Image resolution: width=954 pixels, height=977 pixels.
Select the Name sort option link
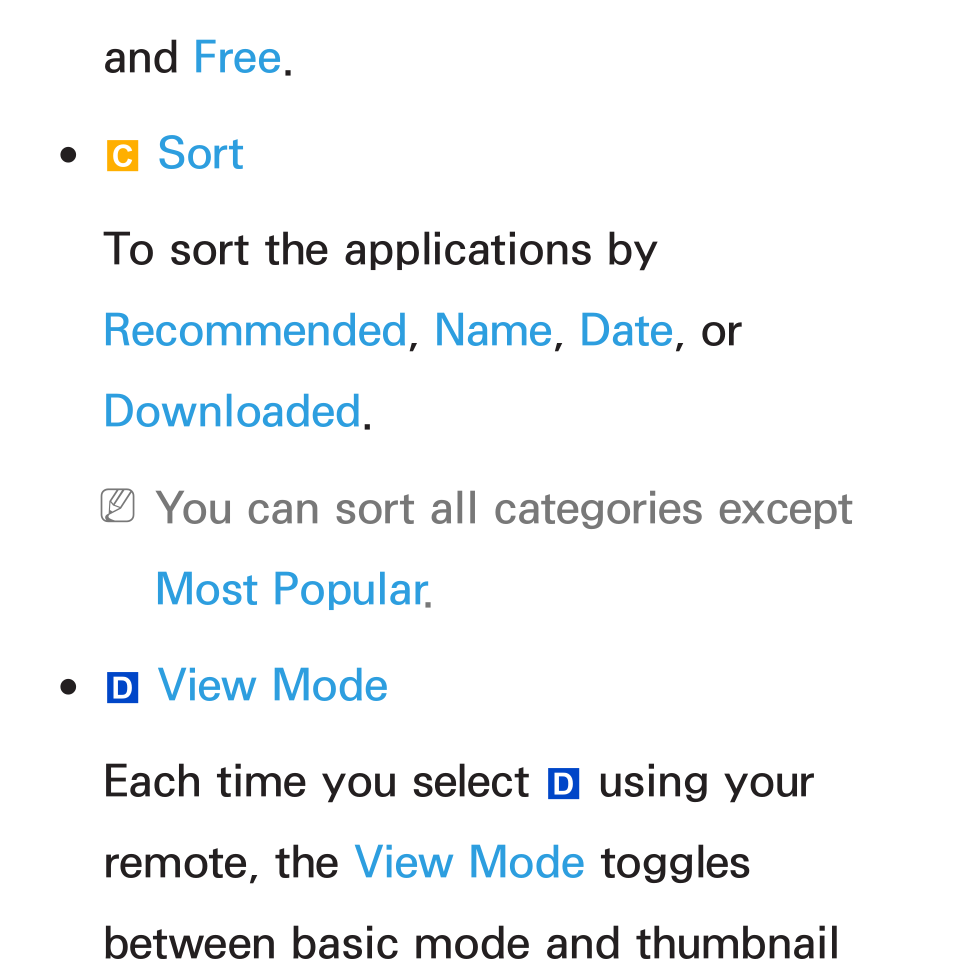(x=494, y=330)
